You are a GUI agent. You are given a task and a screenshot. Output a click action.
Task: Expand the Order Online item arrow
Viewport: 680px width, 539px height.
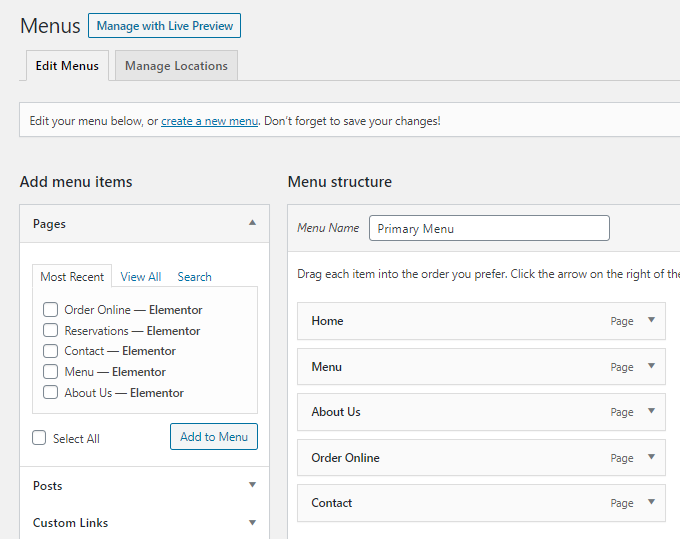651,458
